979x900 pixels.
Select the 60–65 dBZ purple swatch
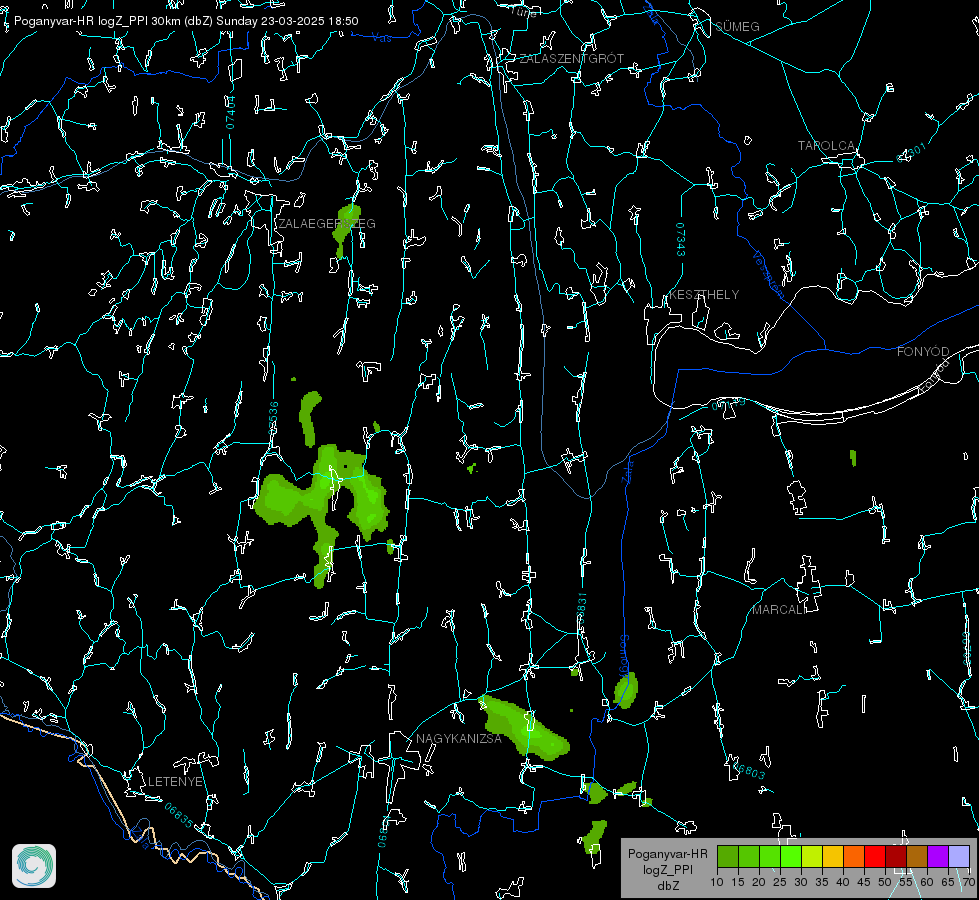click(938, 856)
